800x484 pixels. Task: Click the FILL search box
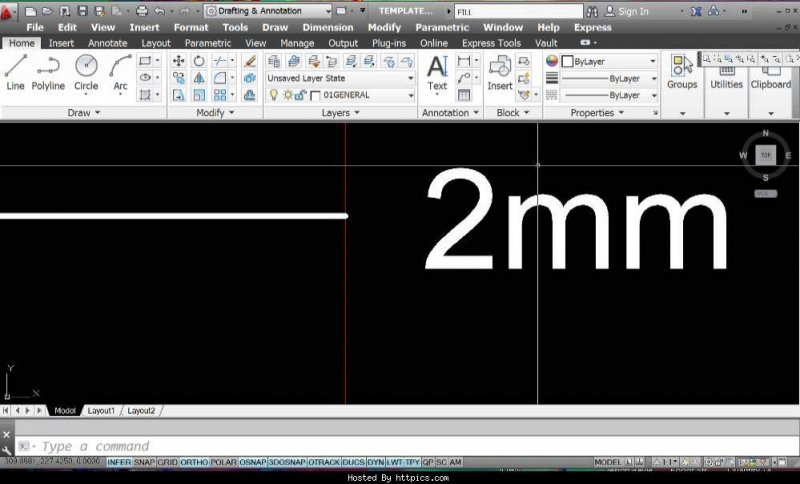point(518,11)
